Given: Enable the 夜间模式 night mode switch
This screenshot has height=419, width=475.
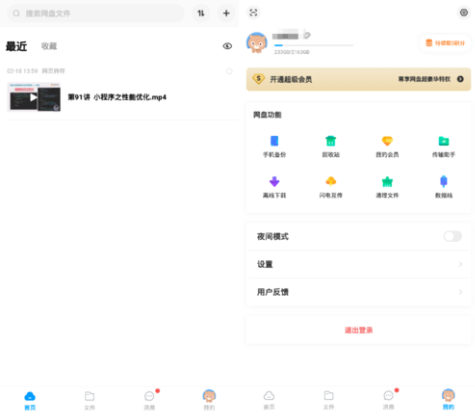Looking at the screenshot, I should (452, 236).
